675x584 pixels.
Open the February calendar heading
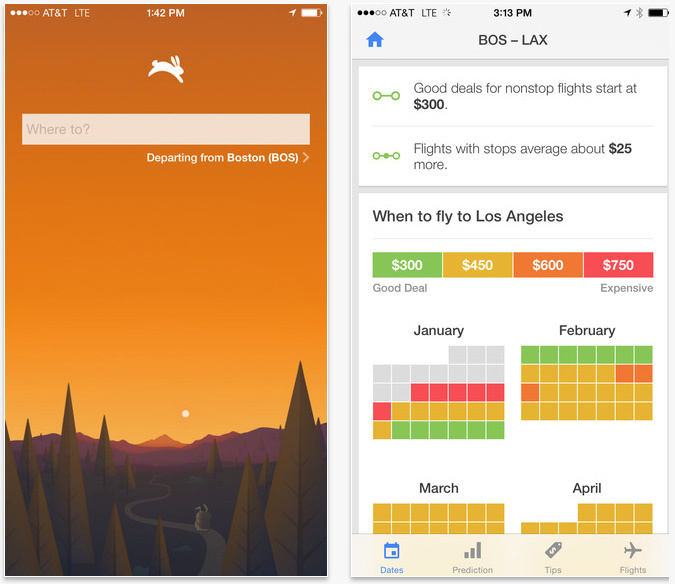587,330
